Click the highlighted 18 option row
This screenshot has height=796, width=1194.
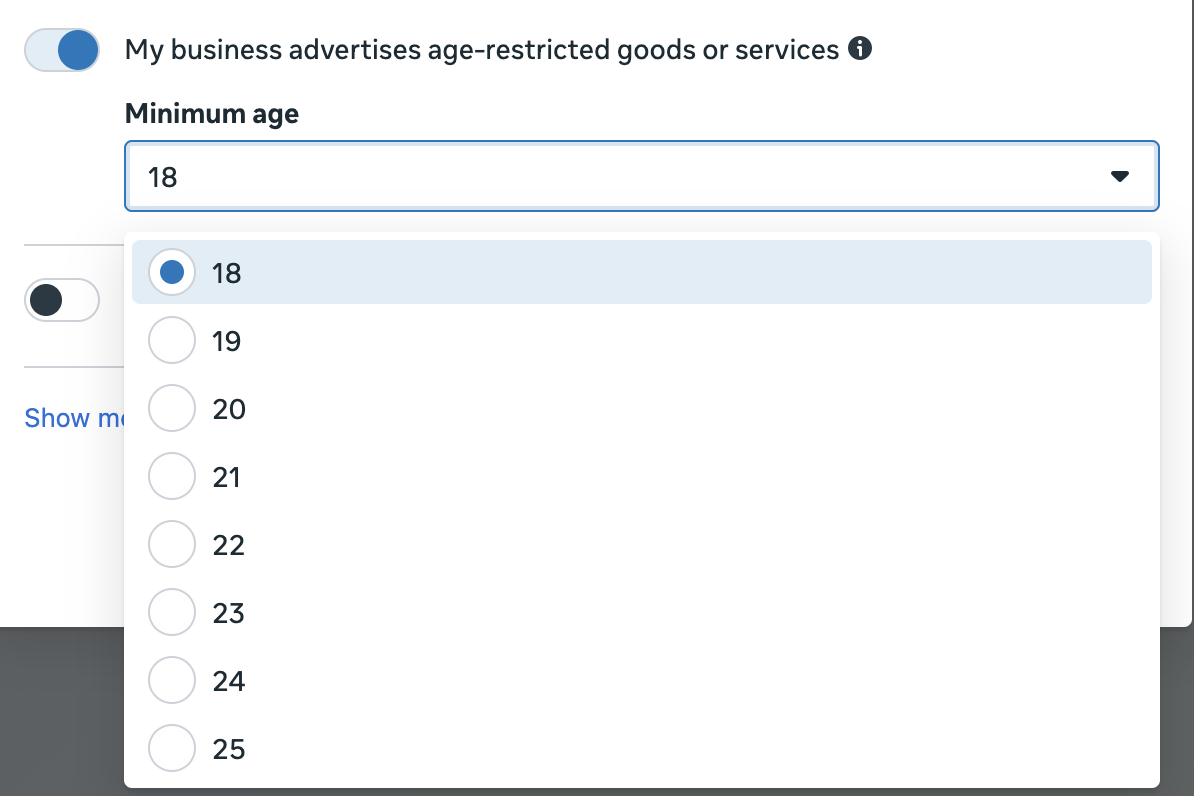(x=641, y=272)
